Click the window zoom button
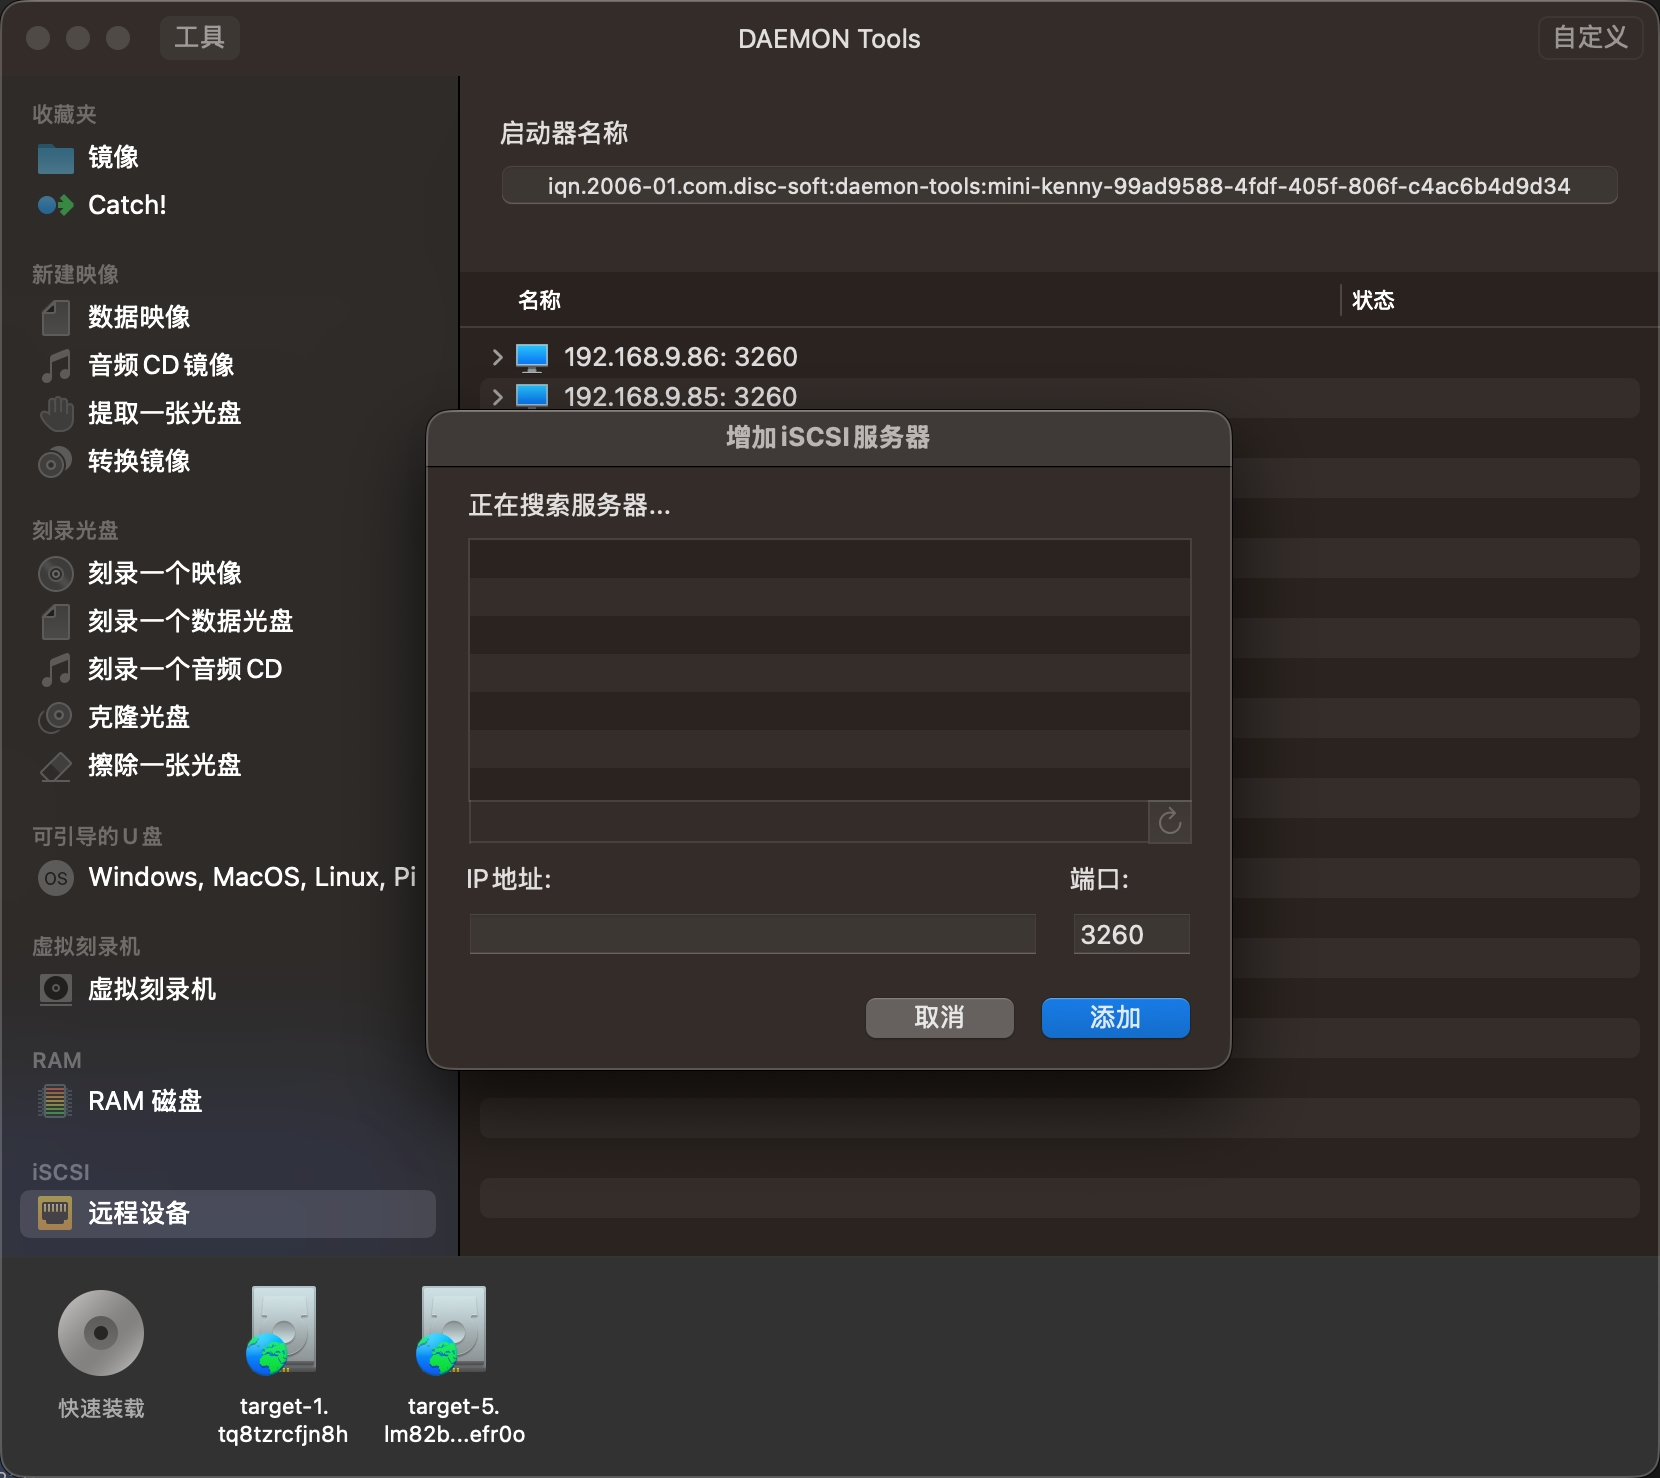 coord(118,38)
